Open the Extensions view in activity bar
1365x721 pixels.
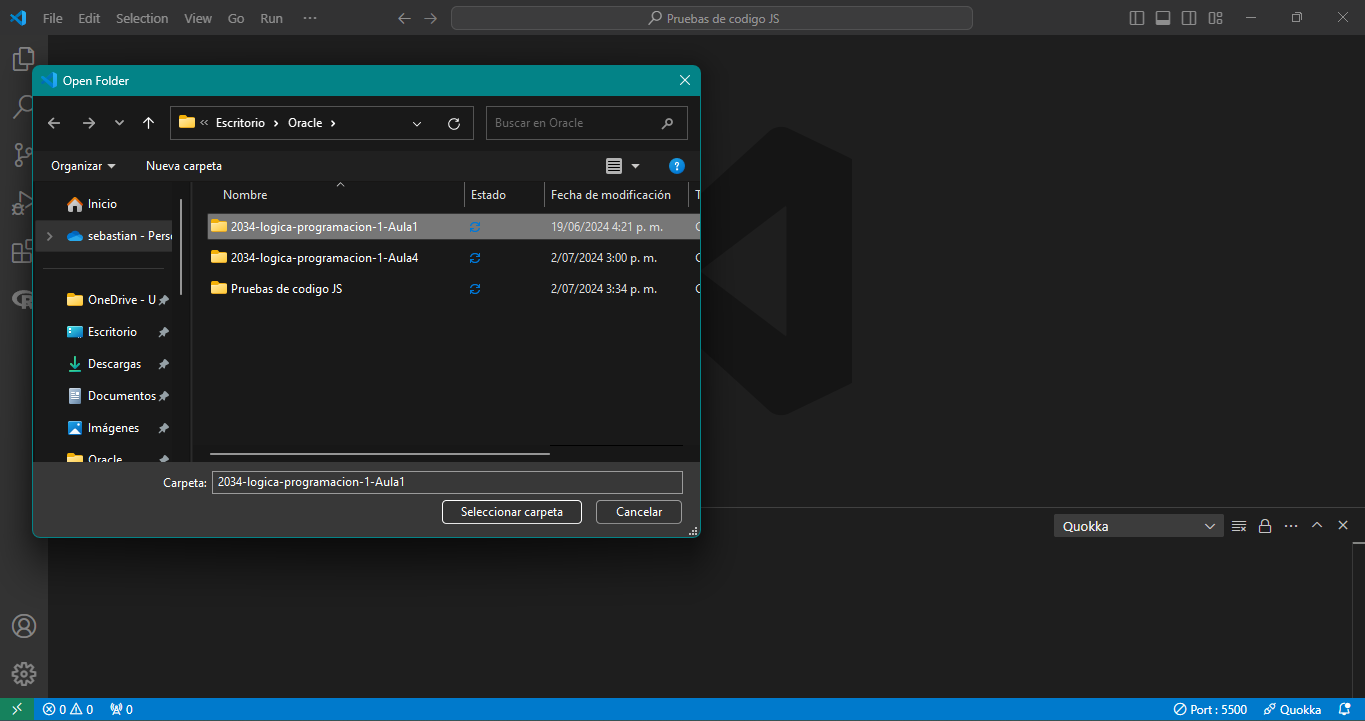click(x=23, y=252)
